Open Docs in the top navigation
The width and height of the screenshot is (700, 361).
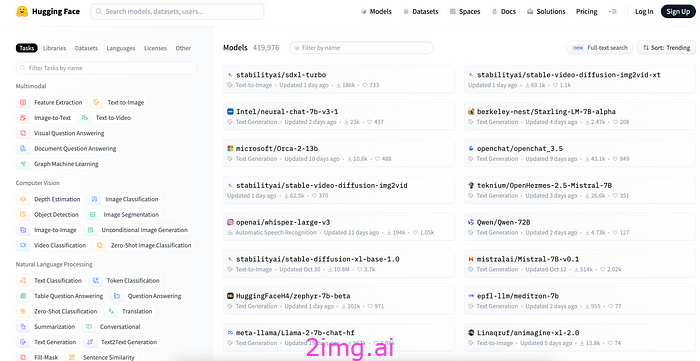click(504, 12)
